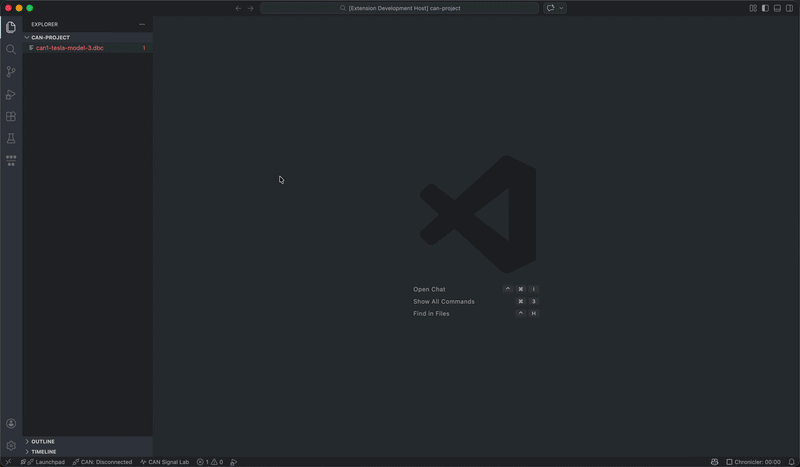Open chat dropdown arrow in title bar

561,8
